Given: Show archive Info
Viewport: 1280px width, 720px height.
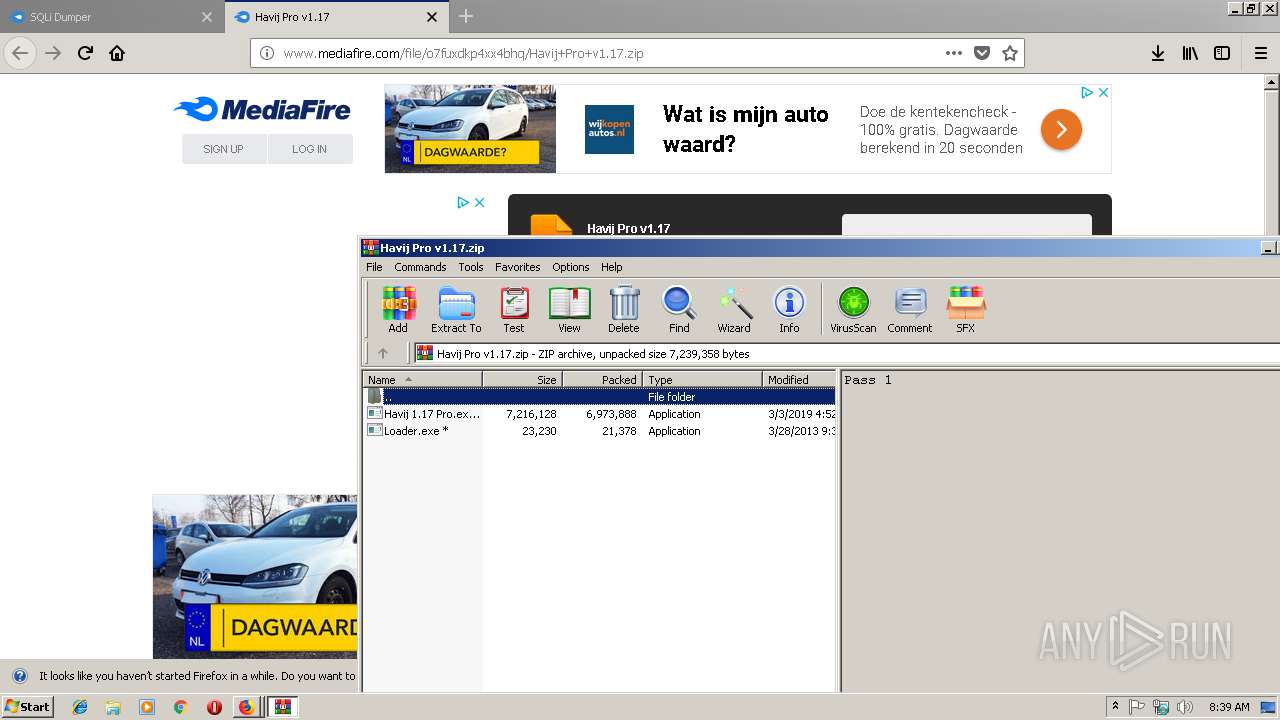Looking at the screenshot, I should 789,309.
